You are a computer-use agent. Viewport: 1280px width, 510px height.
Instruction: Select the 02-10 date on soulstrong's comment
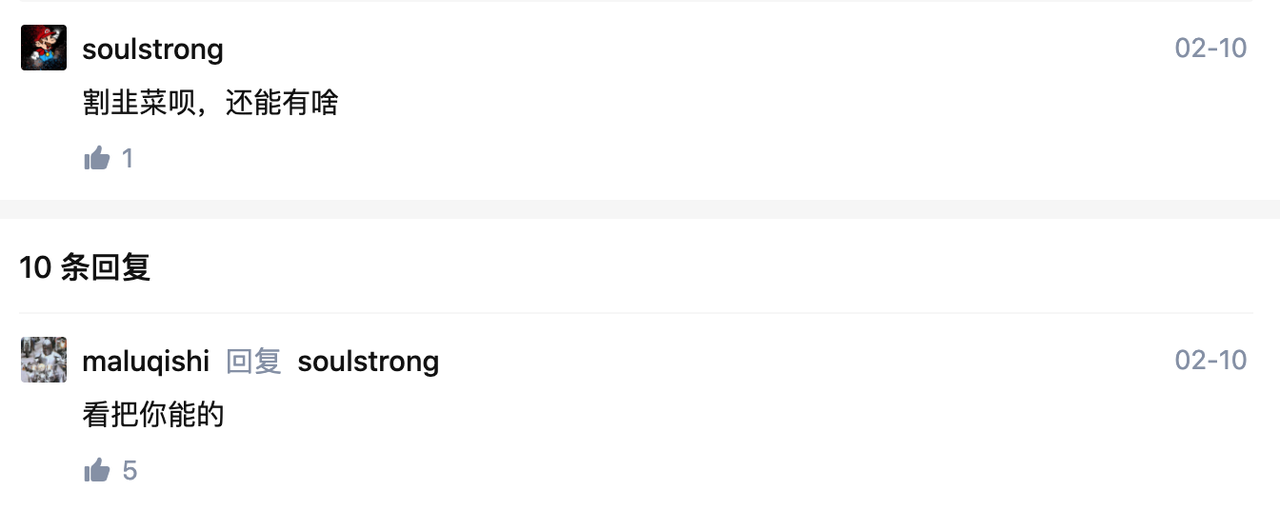pos(1211,48)
